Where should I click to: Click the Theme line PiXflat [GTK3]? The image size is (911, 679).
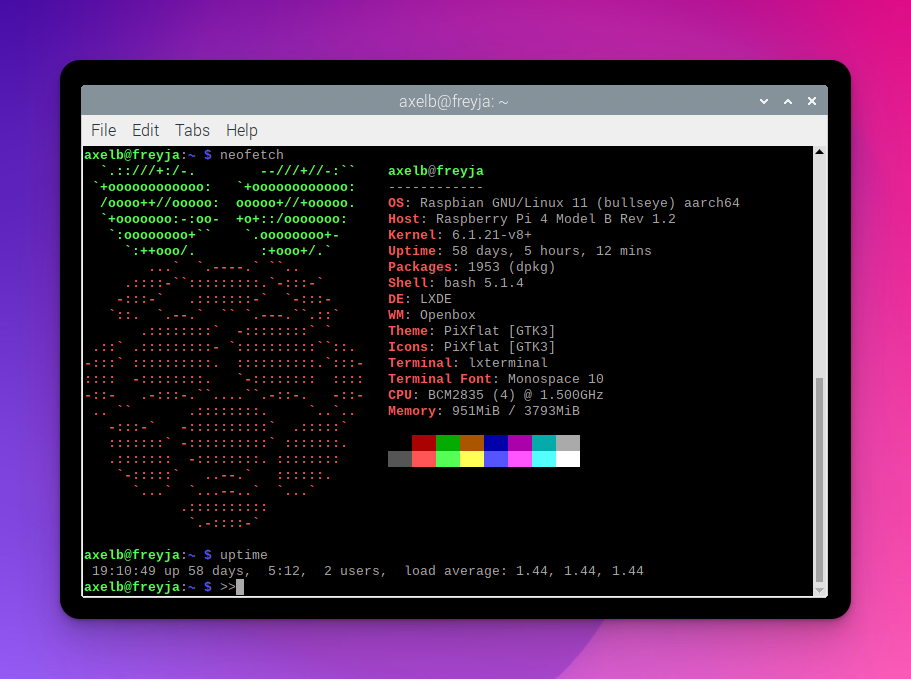tap(472, 330)
